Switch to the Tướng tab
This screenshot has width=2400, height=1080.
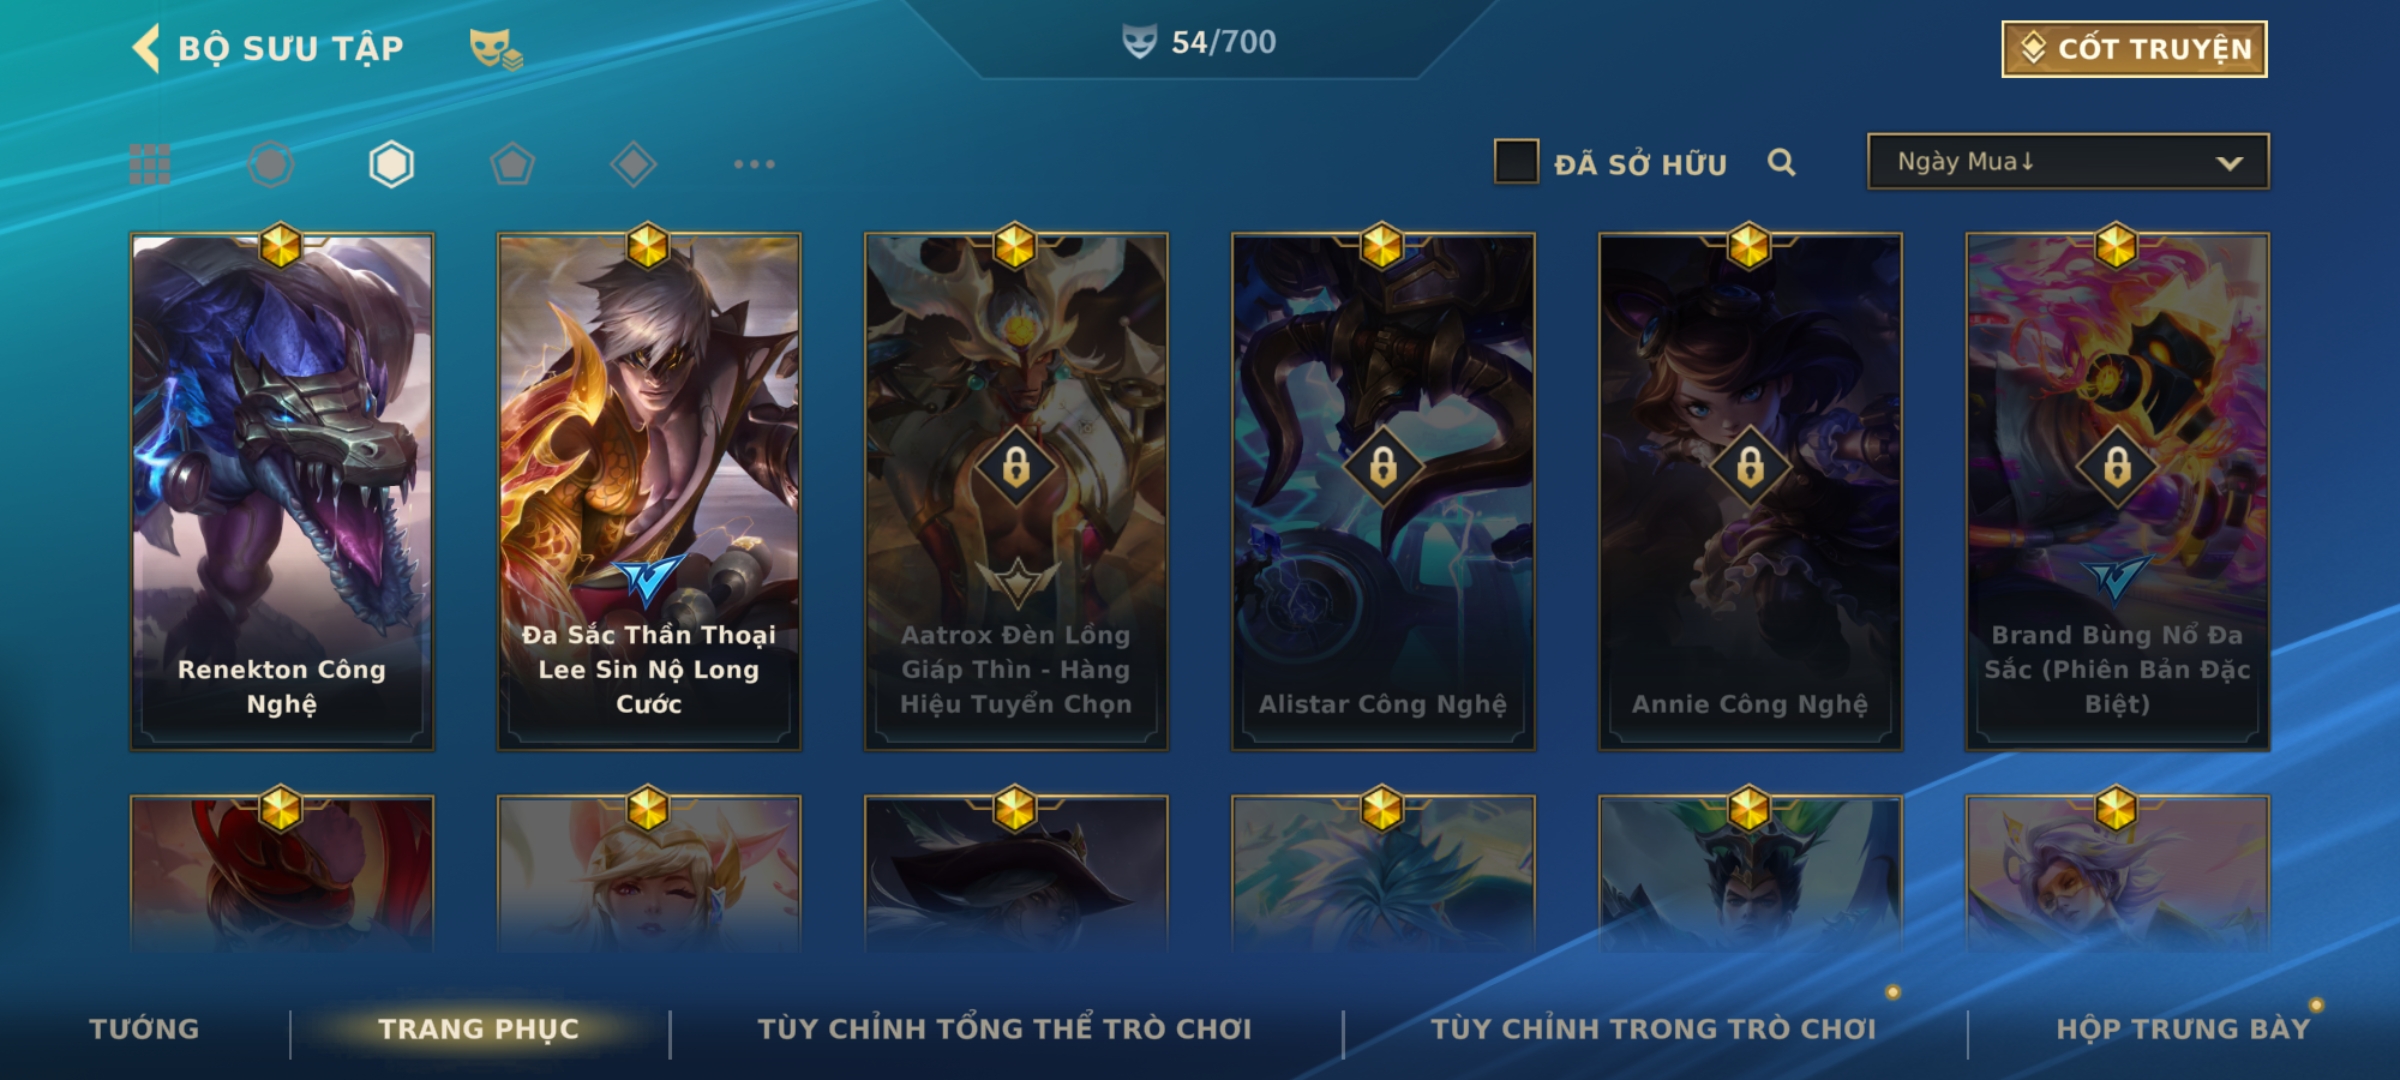[144, 1029]
